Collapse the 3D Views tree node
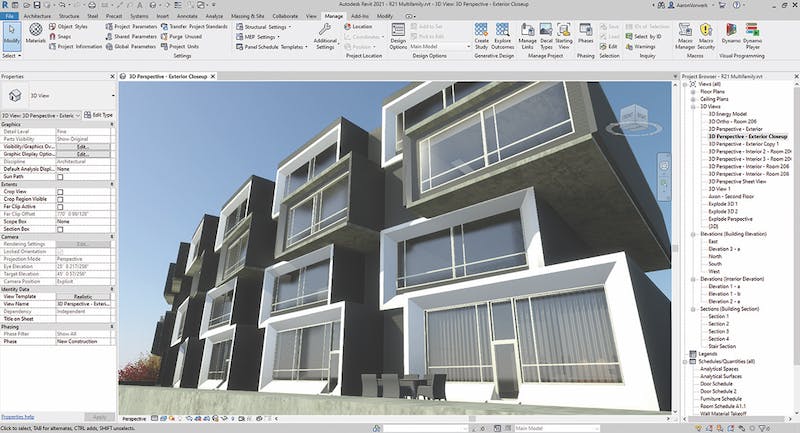The image size is (800, 433). tap(693, 107)
